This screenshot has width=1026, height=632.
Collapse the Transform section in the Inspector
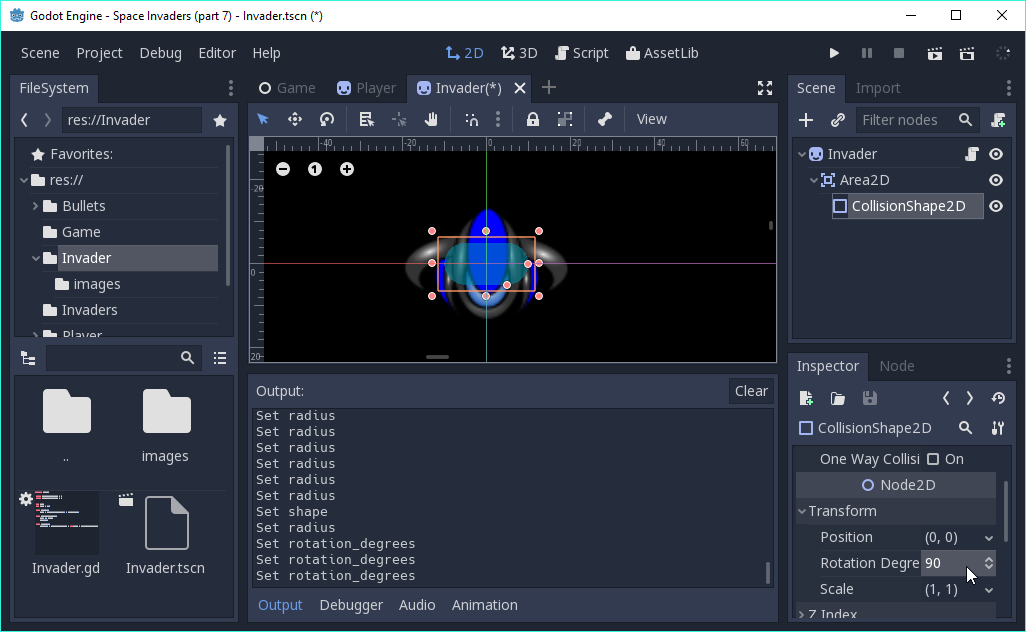coord(802,511)
